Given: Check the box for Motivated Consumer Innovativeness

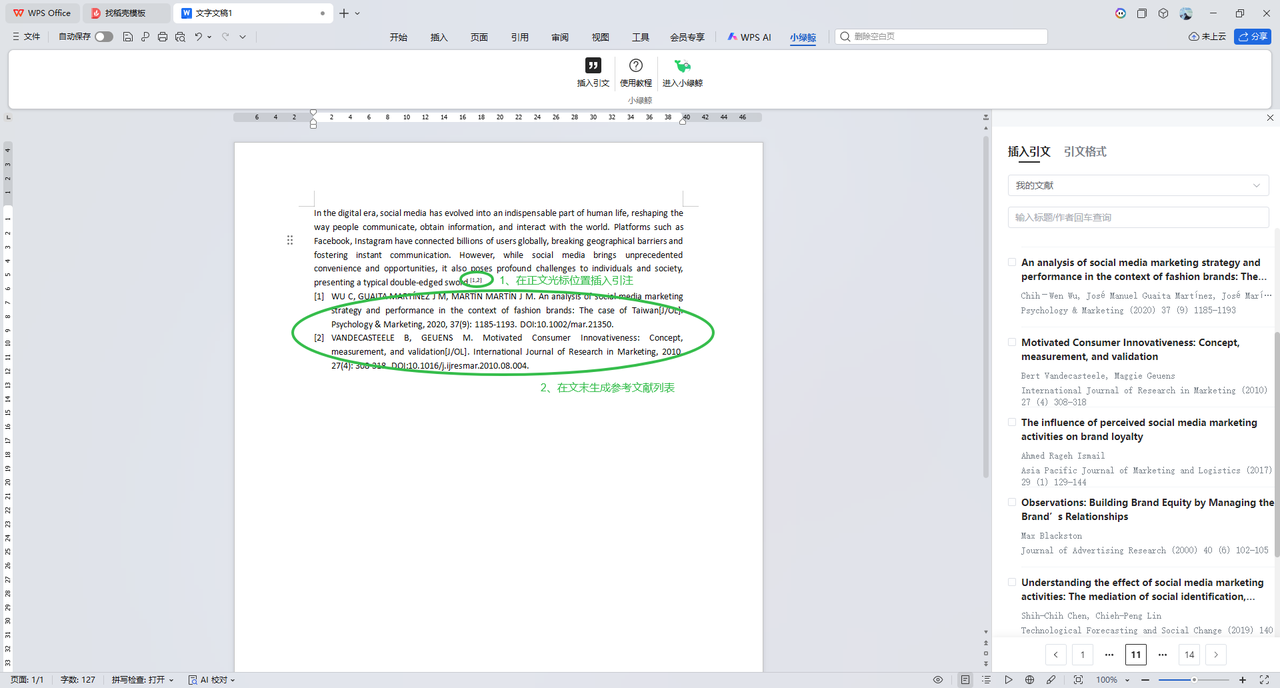Looking at the screenshot, I should 1012,342.
